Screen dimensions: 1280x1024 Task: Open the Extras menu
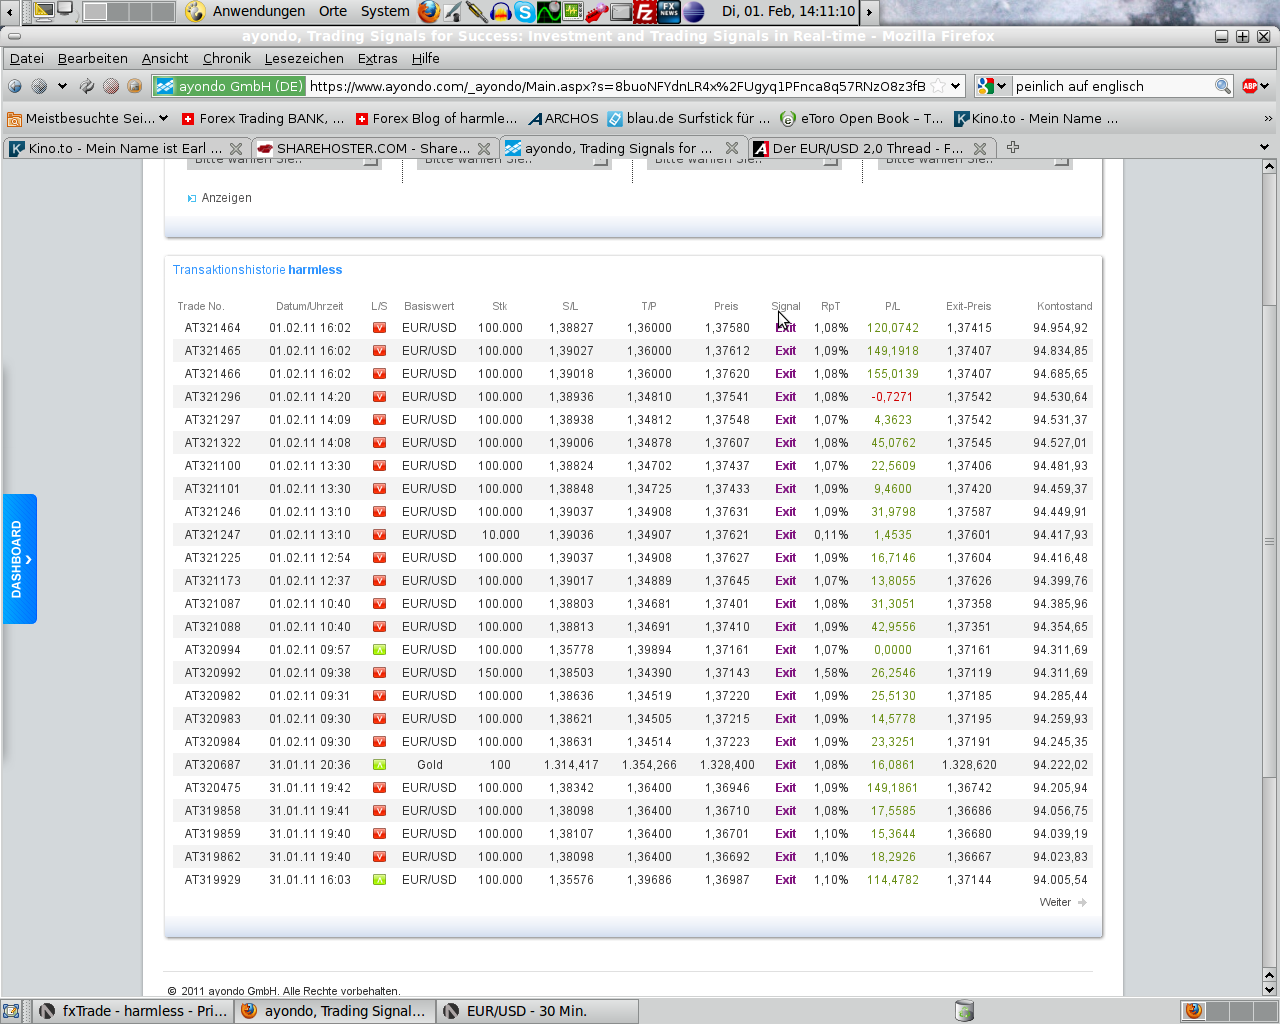pos(378,59)
